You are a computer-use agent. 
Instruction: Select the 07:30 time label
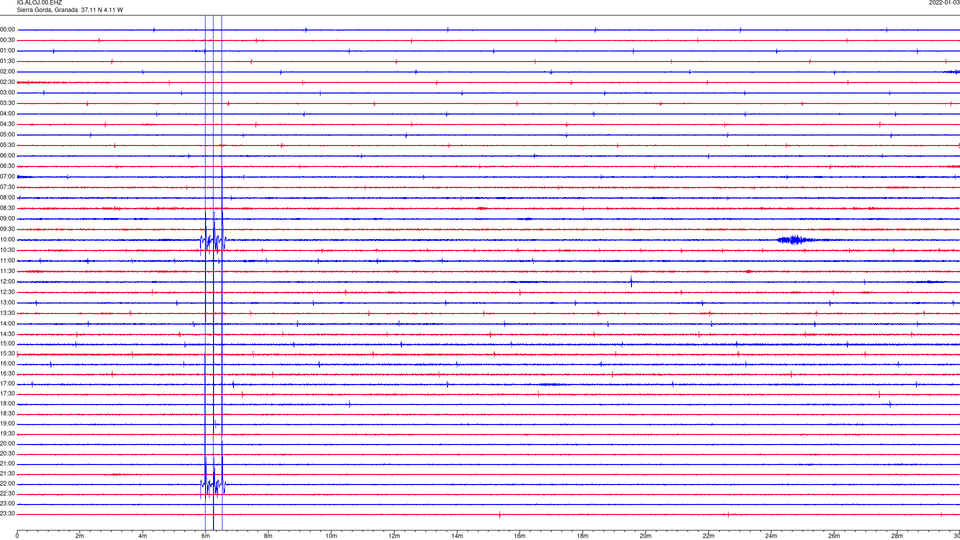pos(8,187)
